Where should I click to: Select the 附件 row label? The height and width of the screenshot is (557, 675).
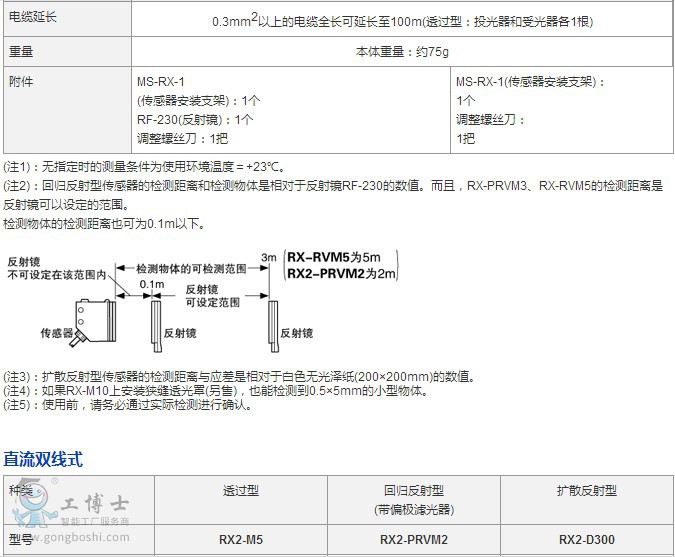coord(21,81)
